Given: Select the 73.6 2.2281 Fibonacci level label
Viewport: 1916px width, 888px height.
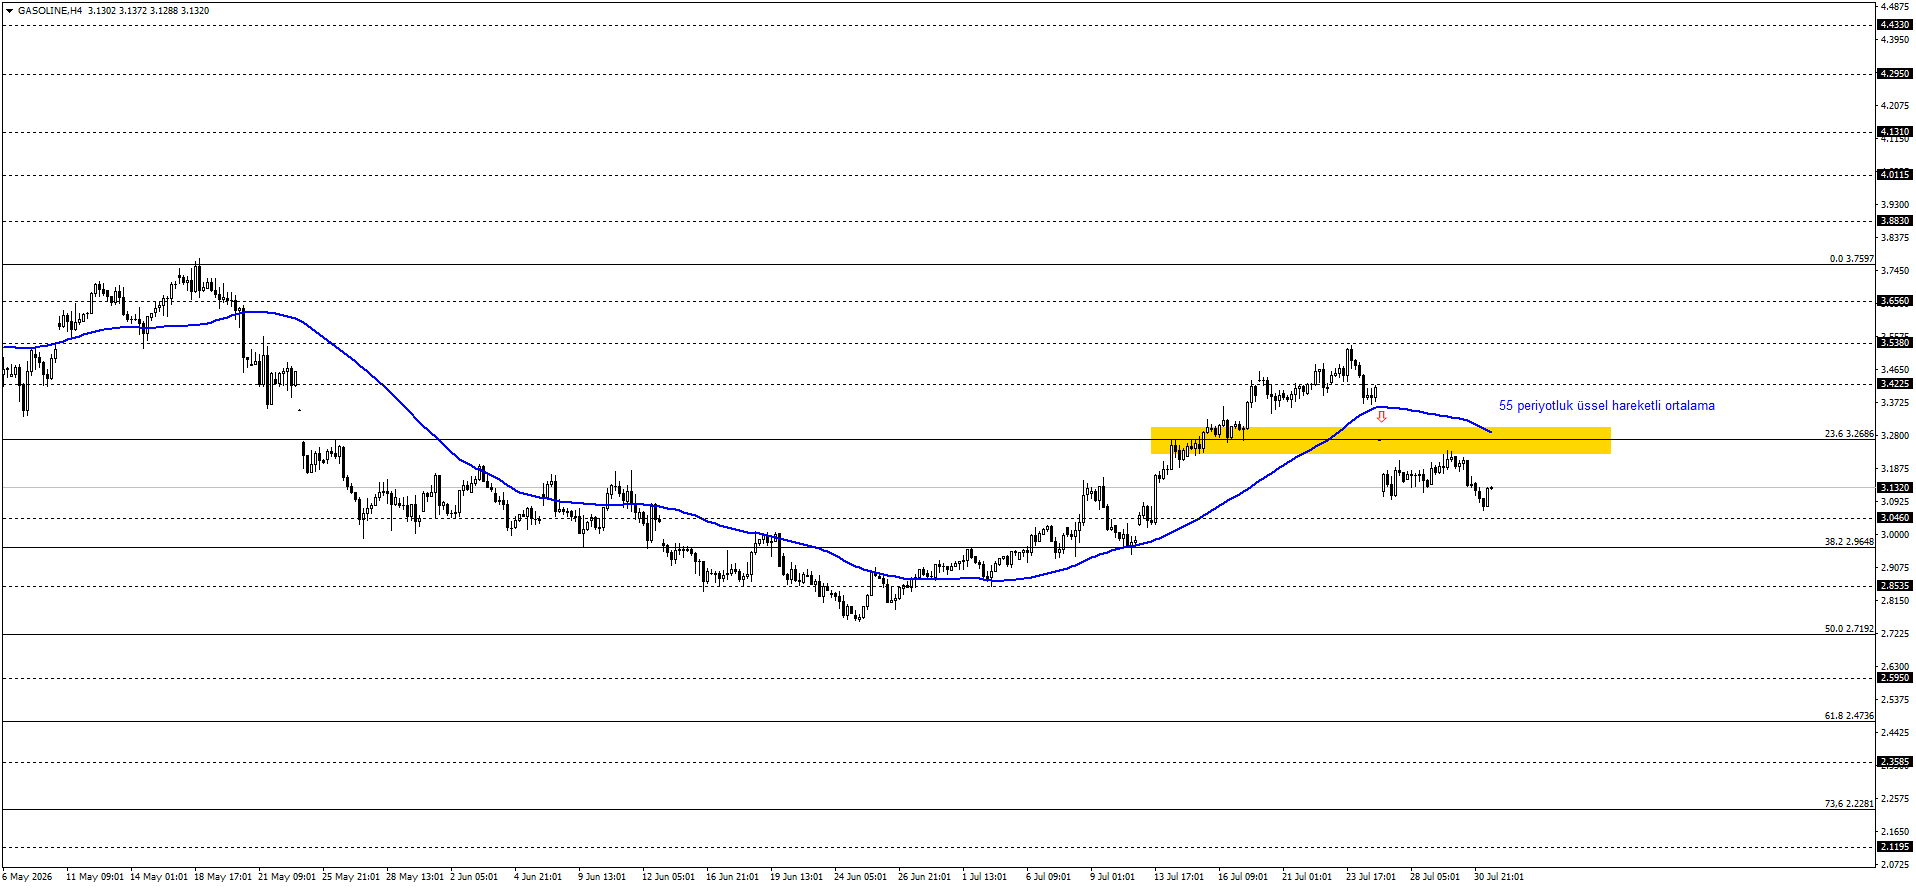Looking at the screenshot, I should tap(1849, 804).
